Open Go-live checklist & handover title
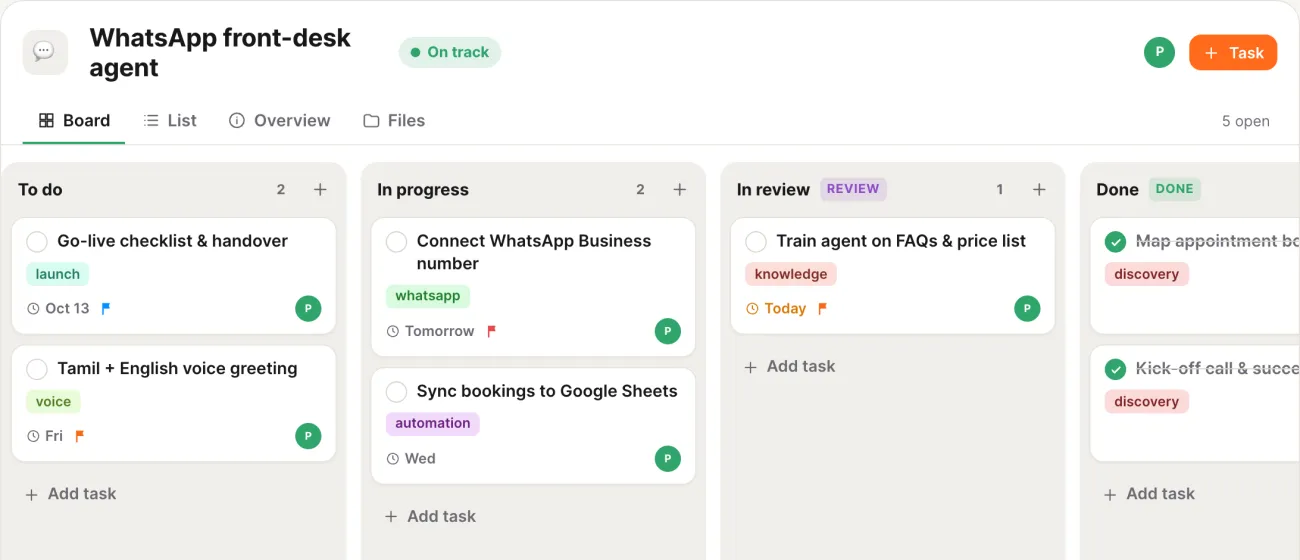This screenshot has height=560, width=1300. 172,241
